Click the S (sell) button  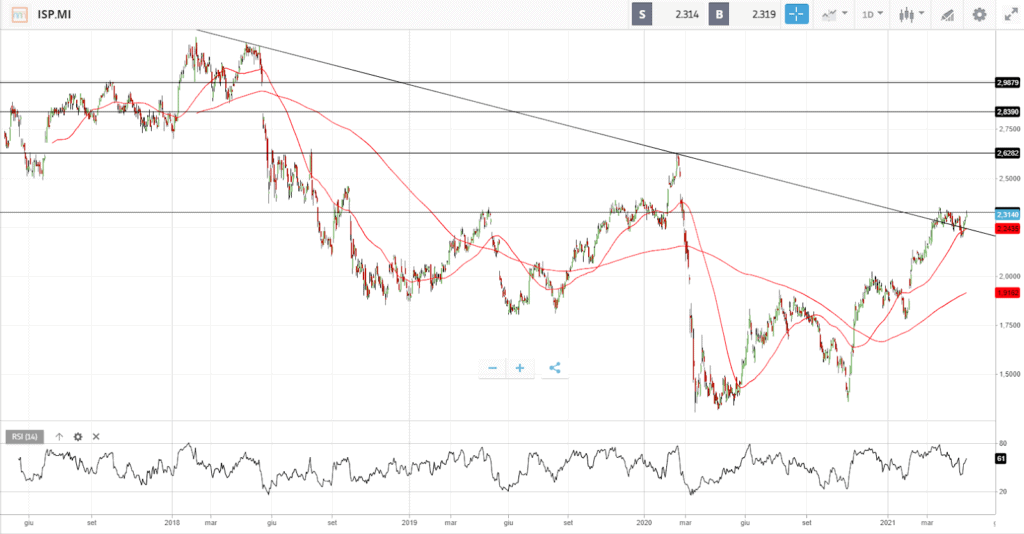[x=642, y=14]
